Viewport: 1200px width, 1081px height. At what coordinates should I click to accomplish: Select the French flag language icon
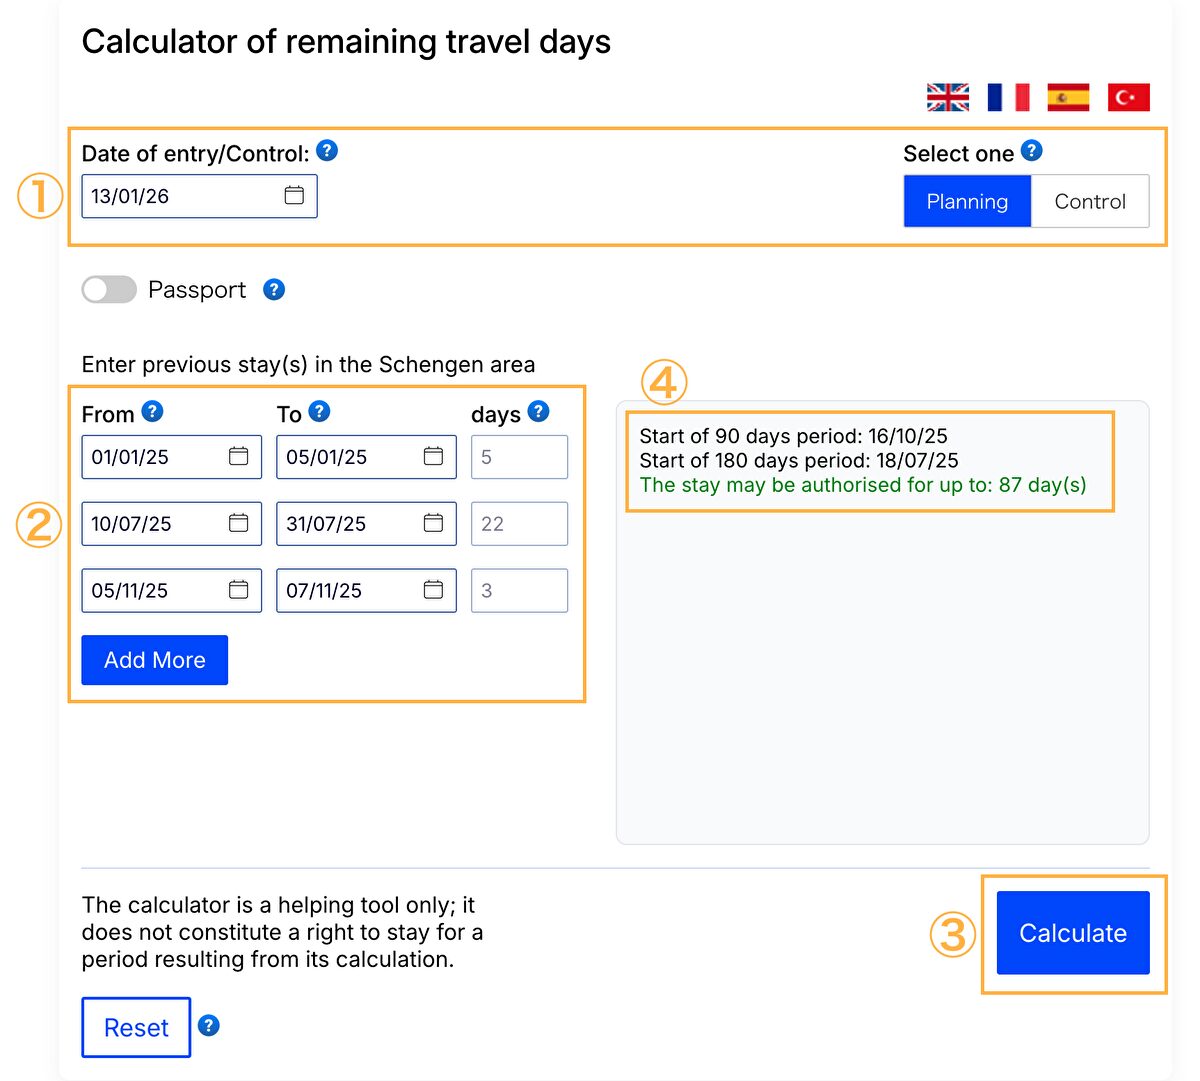(1008, 97)
